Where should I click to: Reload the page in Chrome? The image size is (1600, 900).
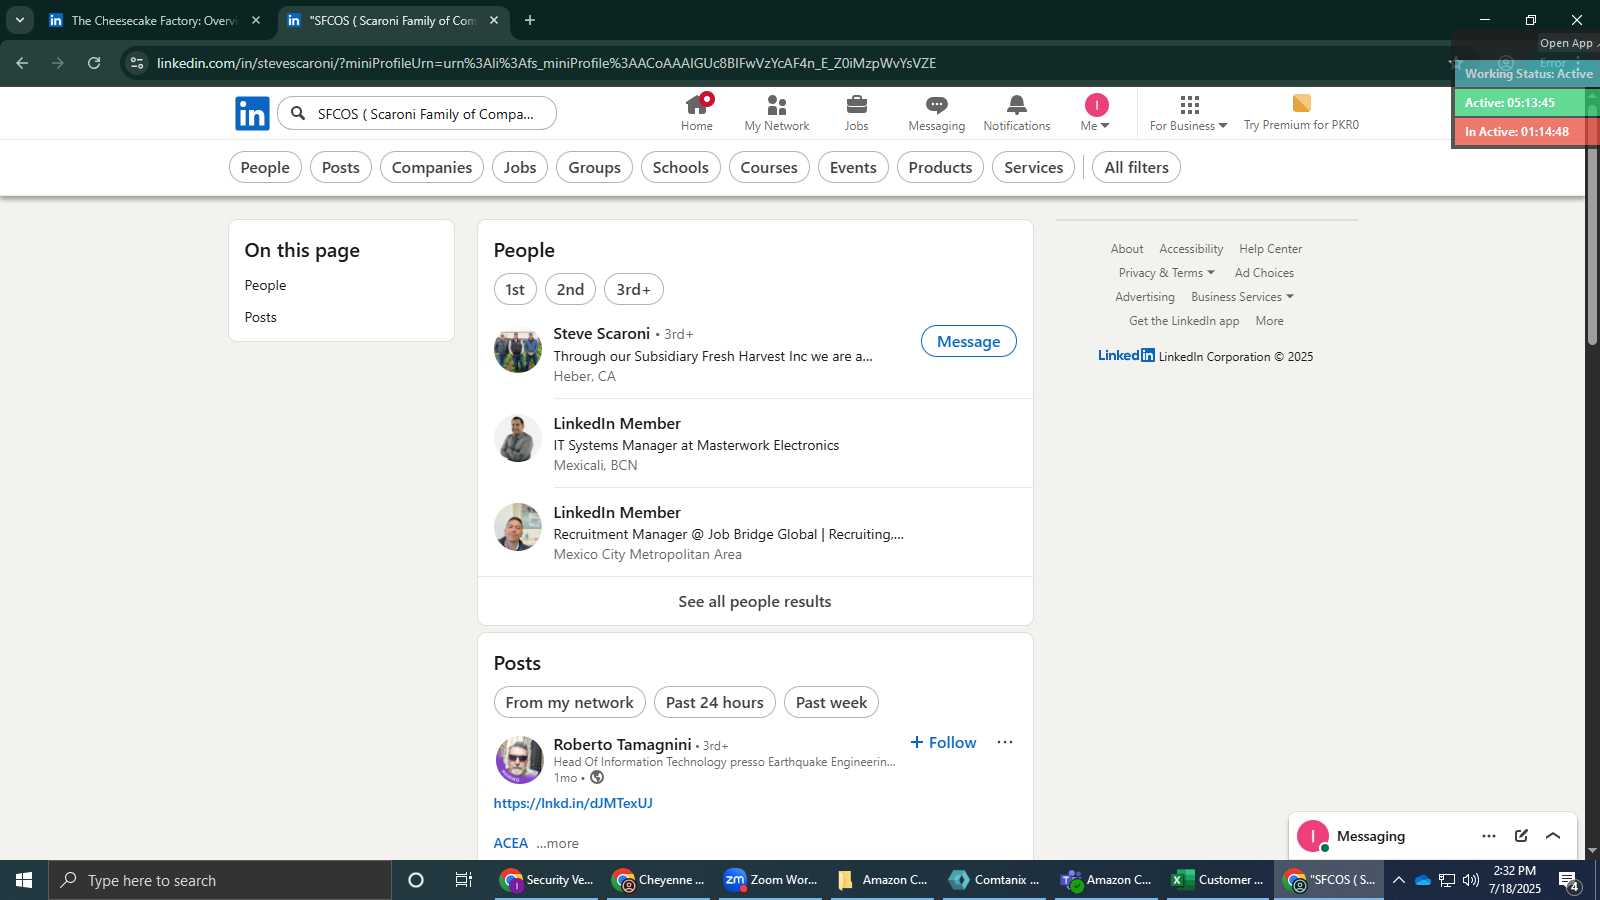pyautogui.click(x=94, y=63)
